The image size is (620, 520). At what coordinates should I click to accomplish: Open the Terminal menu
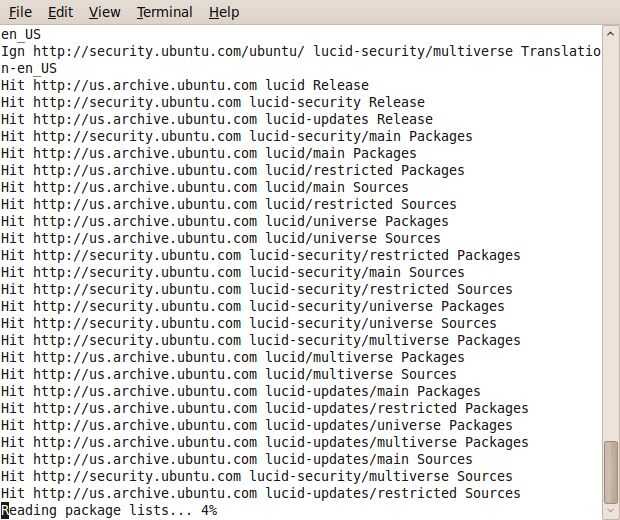point(165,12)
